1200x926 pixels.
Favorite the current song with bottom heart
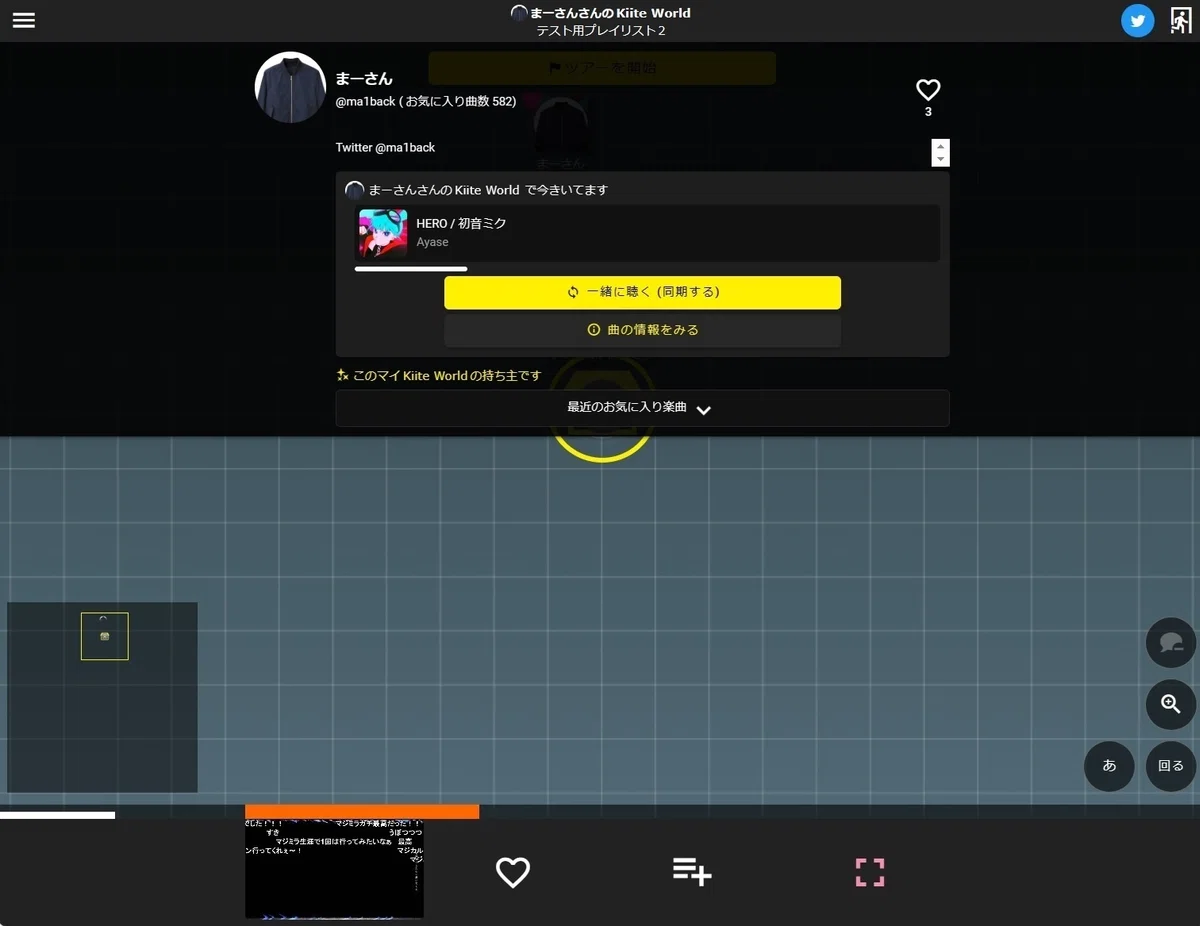coord(512,872)
